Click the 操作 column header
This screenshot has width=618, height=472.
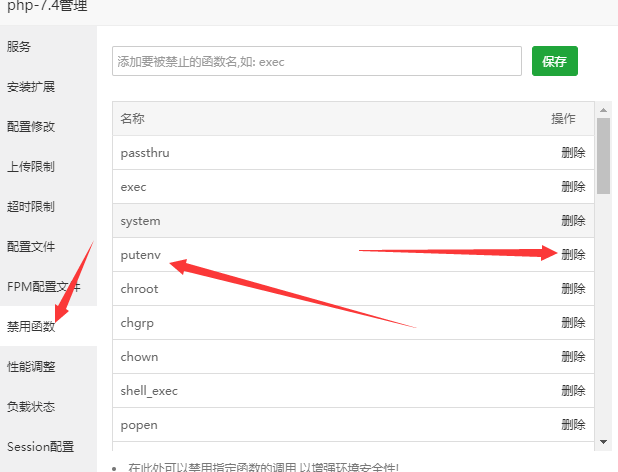coord(563,119)
